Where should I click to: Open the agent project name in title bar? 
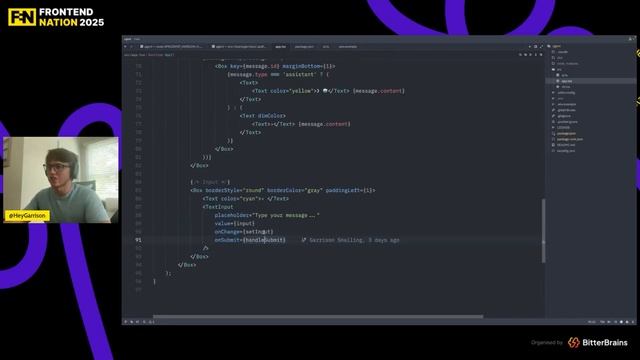point(127,39)
